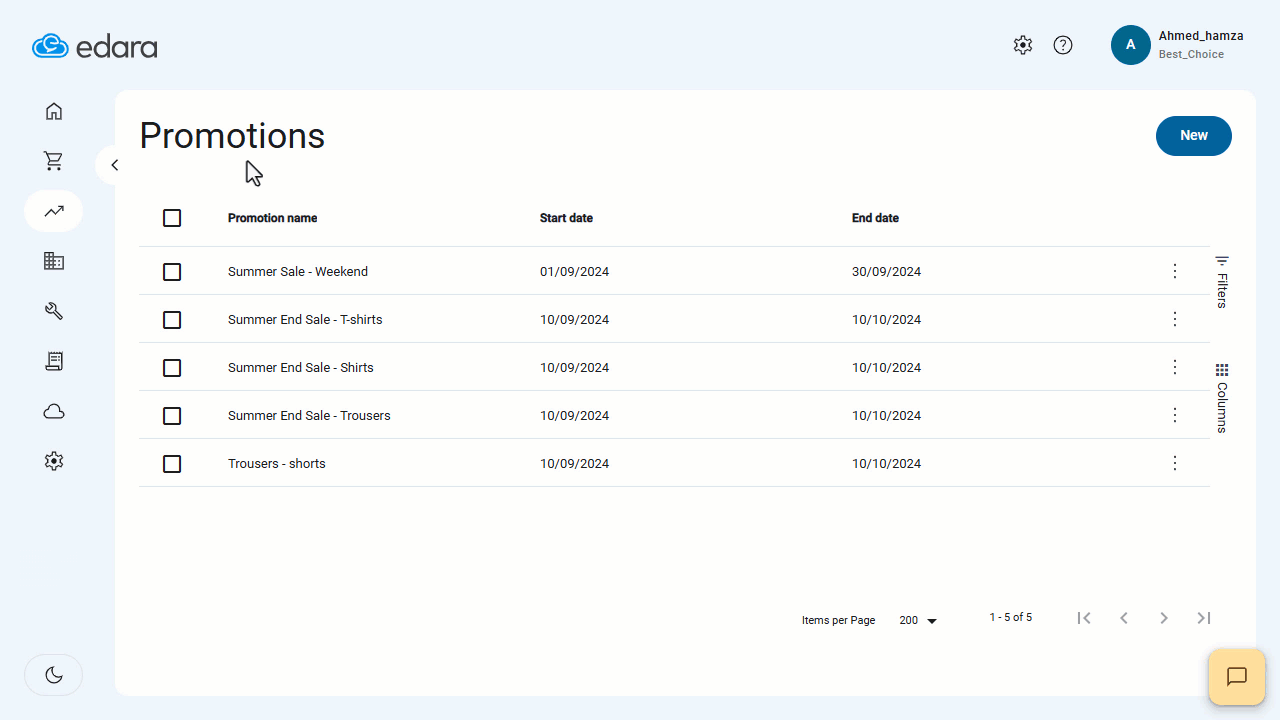Open more options for Summer End Sale - Shirts
Image resolution: width=1280 pixels, height=720 pixels.
pyautogui.click(x=1175, y=367)
